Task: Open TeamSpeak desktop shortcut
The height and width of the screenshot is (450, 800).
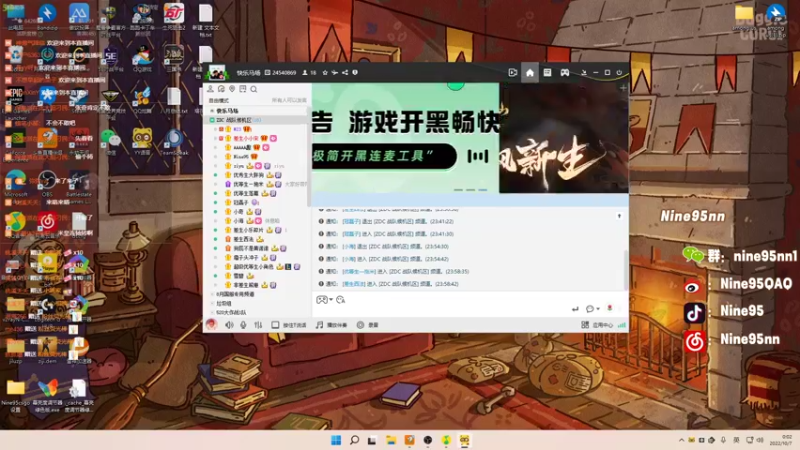Action: (174, 142)
